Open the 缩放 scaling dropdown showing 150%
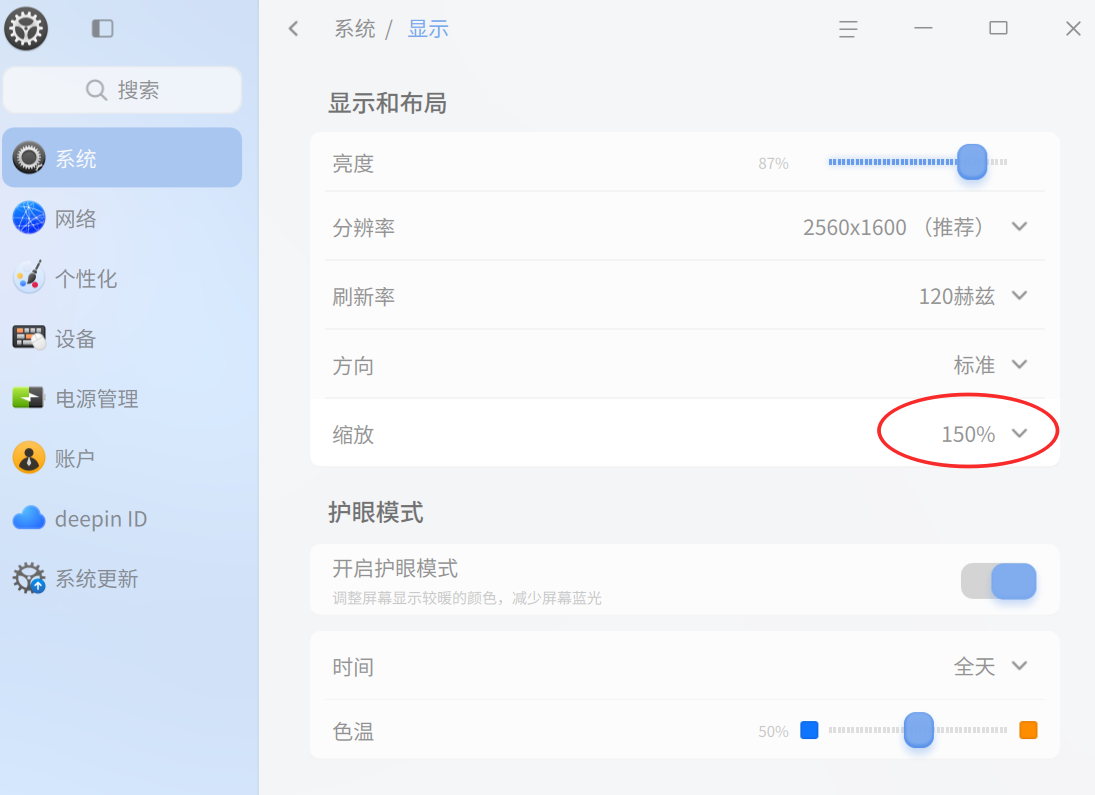Viewport: 1095px width, 795px height. point(1019,431)
